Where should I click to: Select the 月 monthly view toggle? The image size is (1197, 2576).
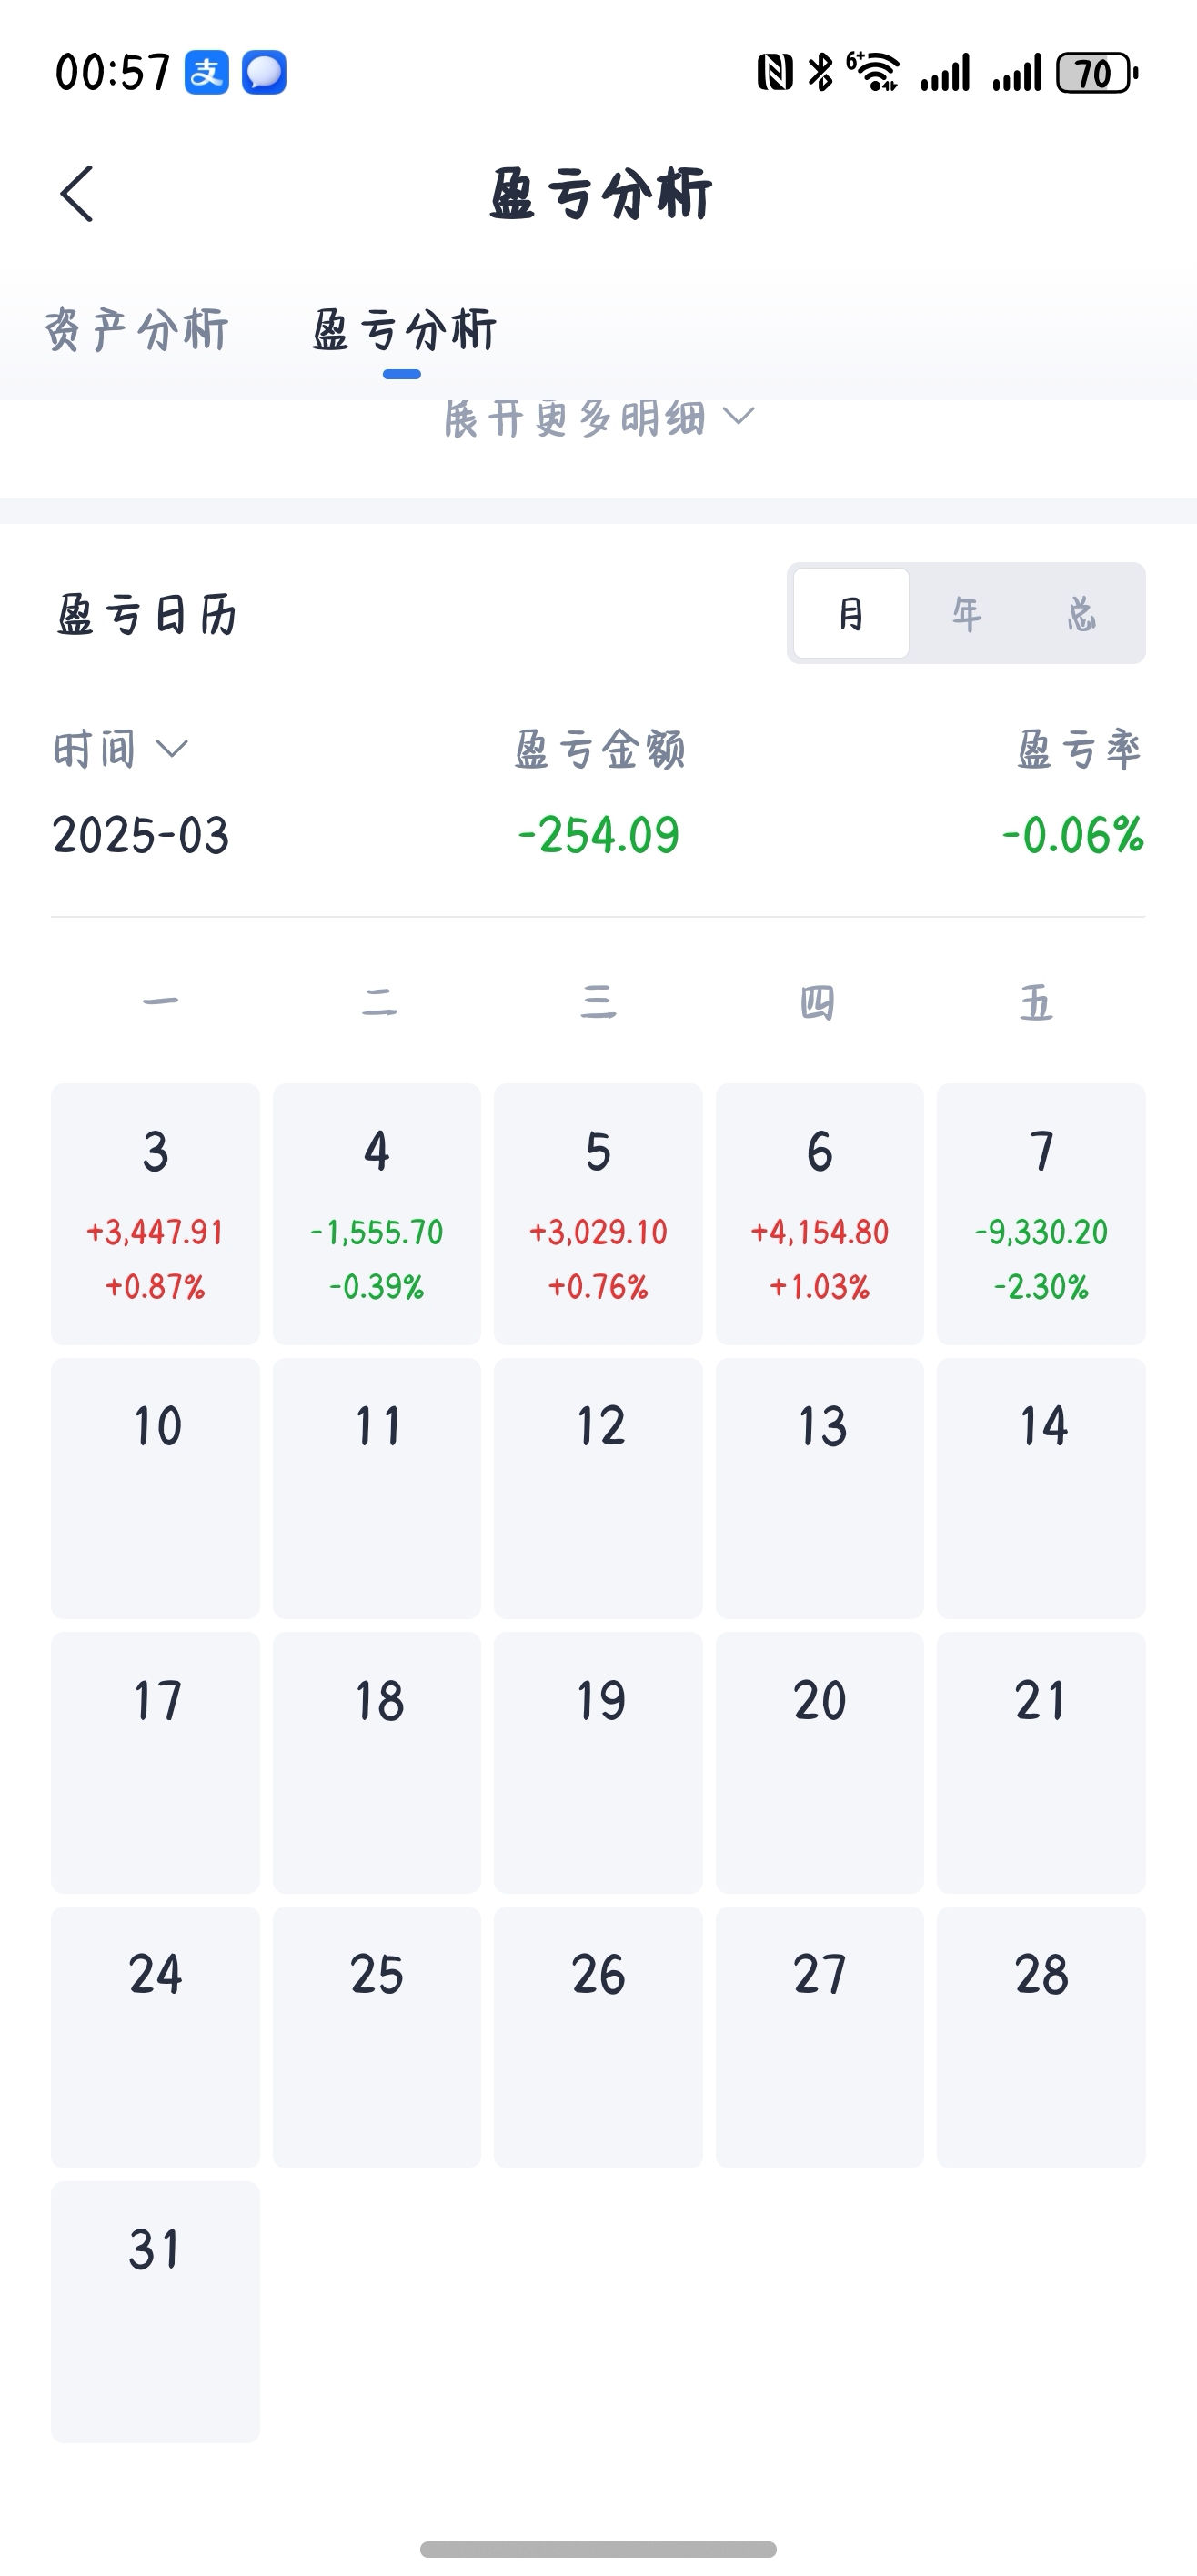[851, 613]
